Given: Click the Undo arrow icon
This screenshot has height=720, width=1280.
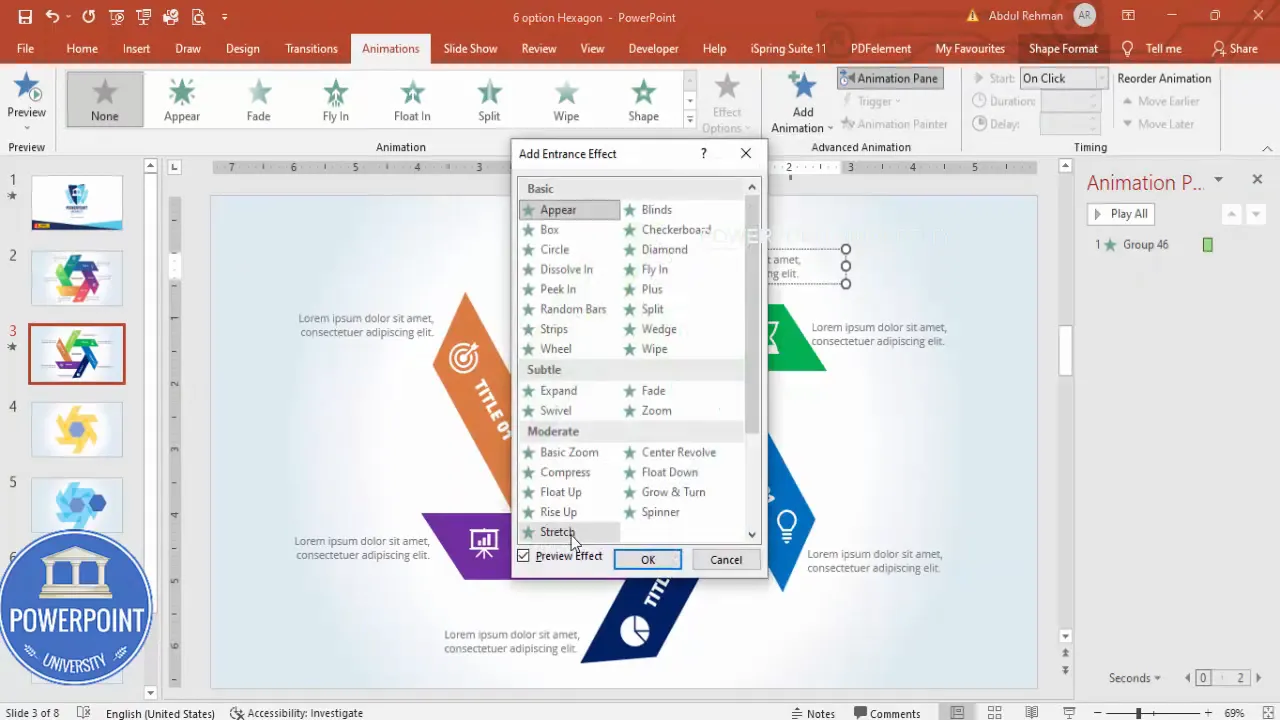Looking at the screenshot, I should [x=52, y=17].
